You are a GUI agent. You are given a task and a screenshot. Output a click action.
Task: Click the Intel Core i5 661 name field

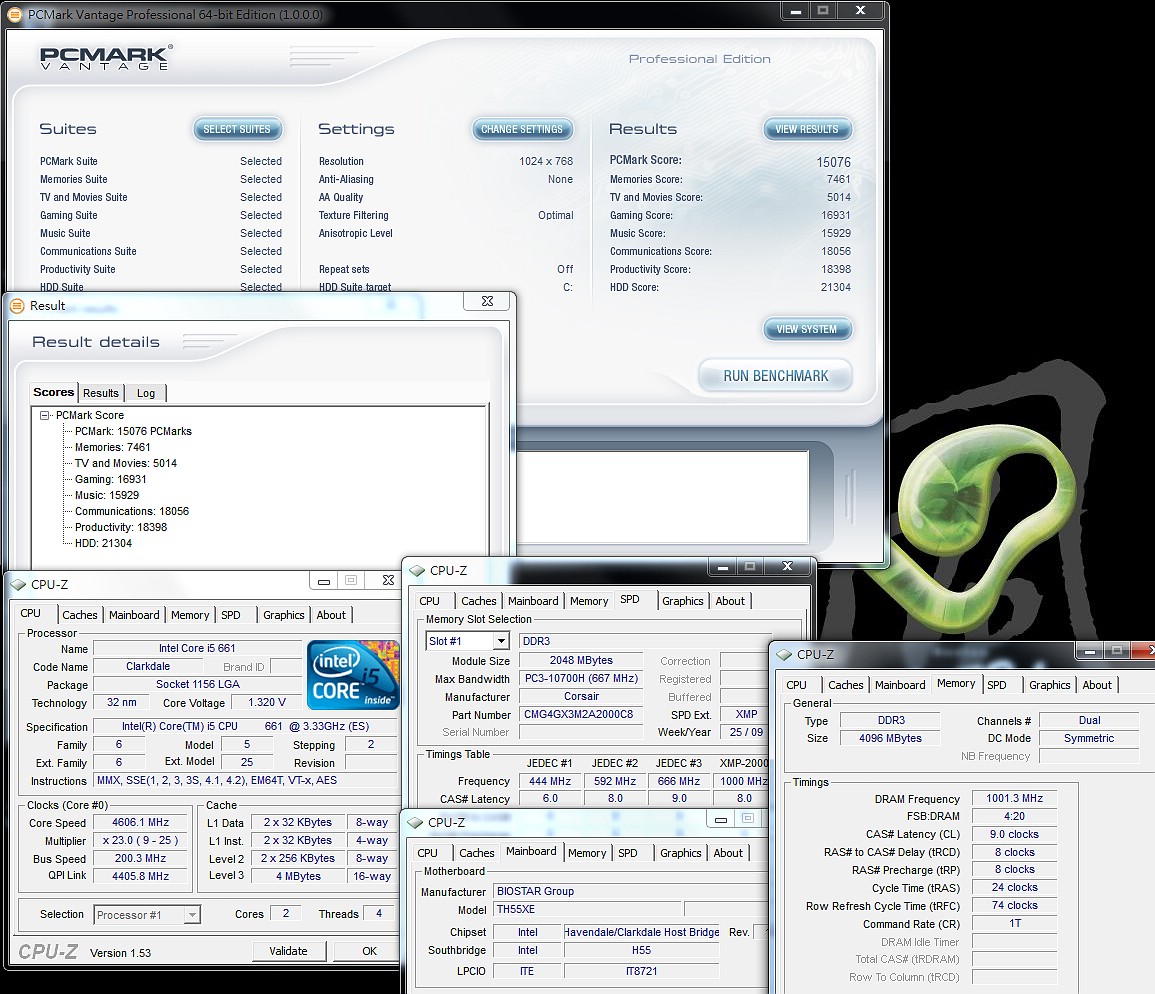[x=197, y=648]
